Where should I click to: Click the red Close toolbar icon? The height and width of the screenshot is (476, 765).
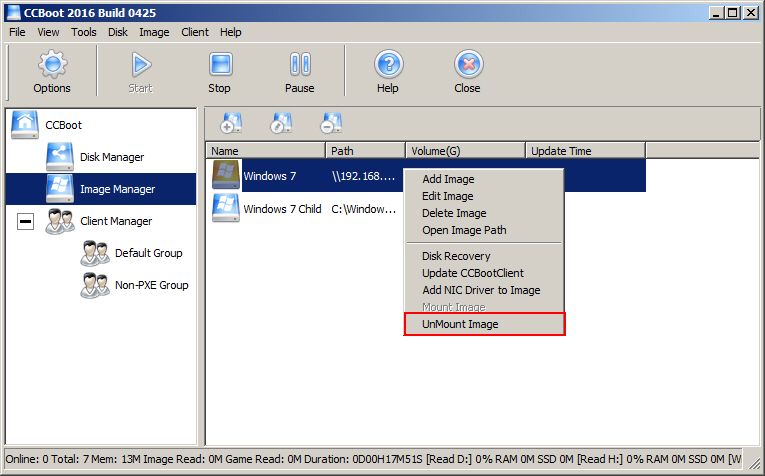click(x=469, y=64)
